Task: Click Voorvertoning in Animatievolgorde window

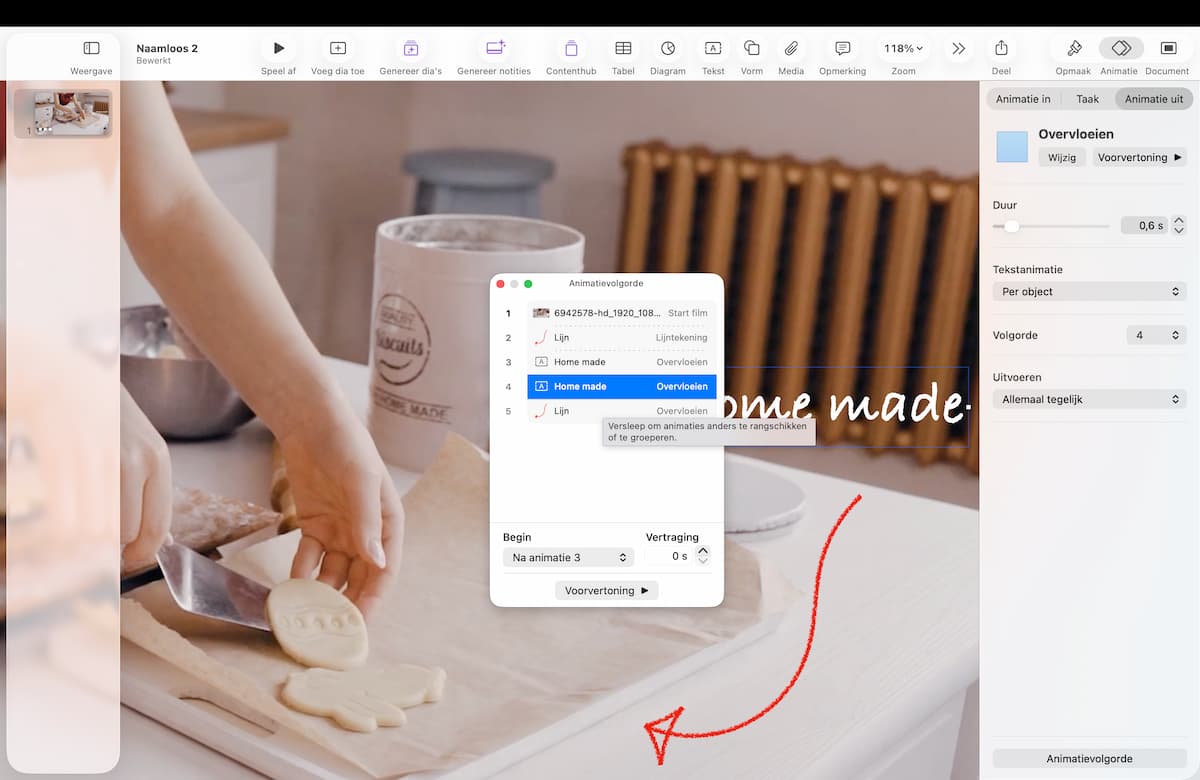Action: coord(607,591)
